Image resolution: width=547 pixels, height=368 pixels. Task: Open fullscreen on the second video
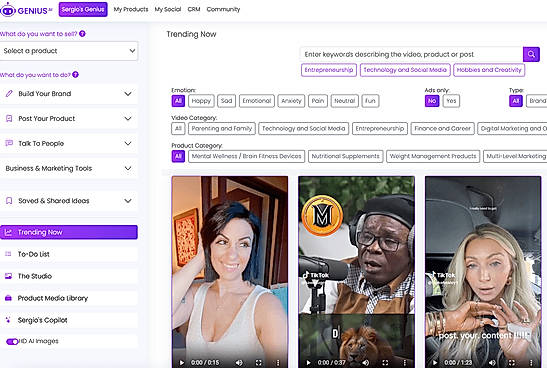(385, 362)
